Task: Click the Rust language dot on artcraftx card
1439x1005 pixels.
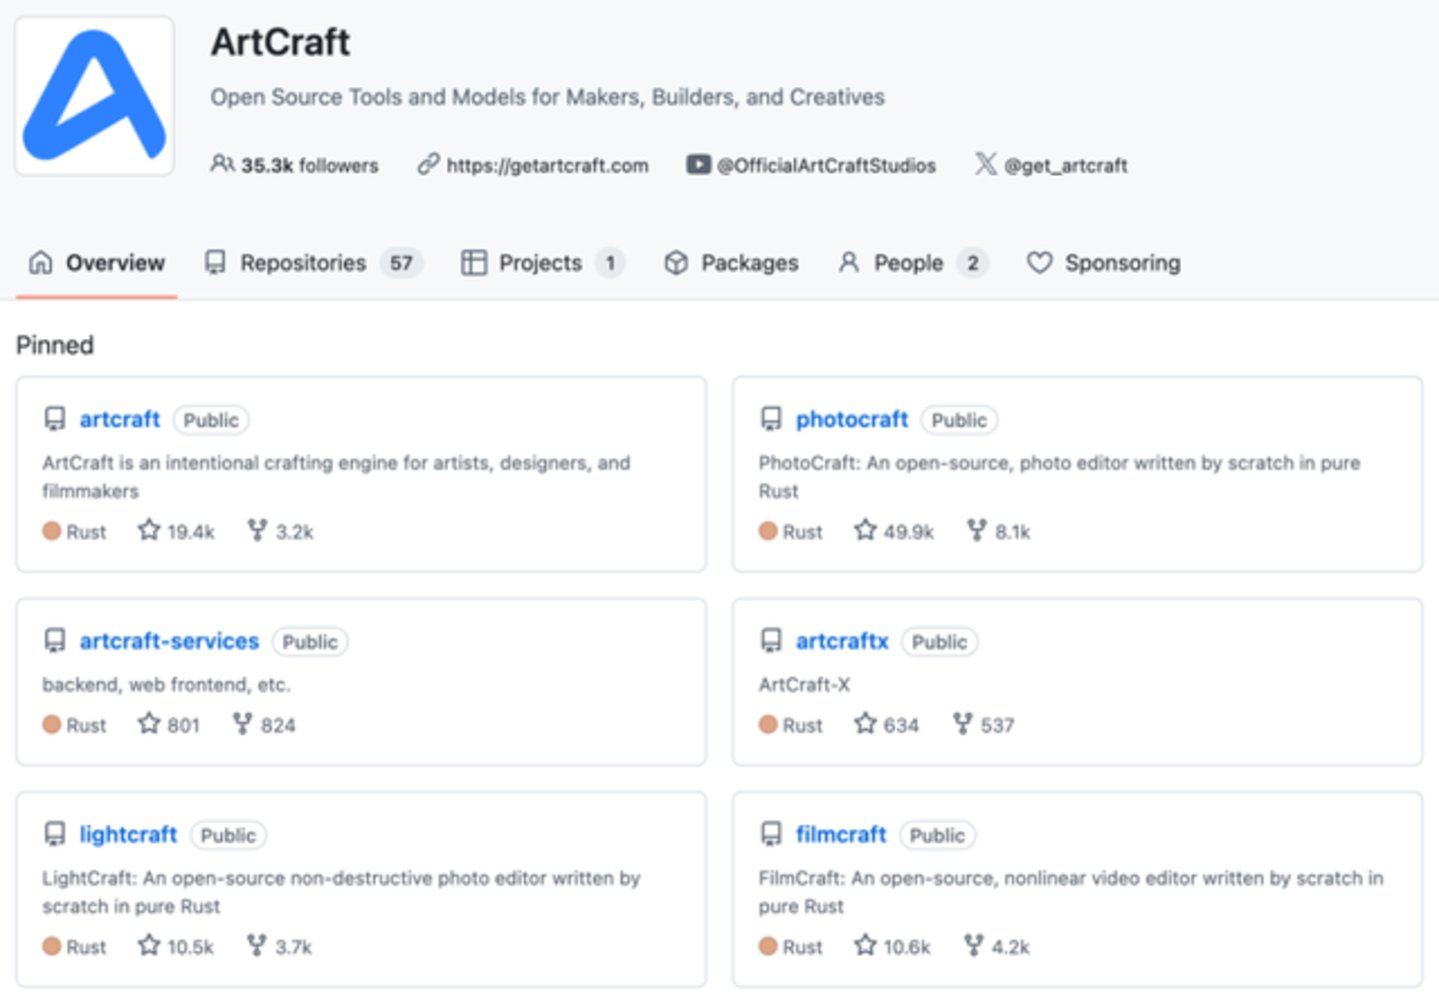Action: point(768,724)
